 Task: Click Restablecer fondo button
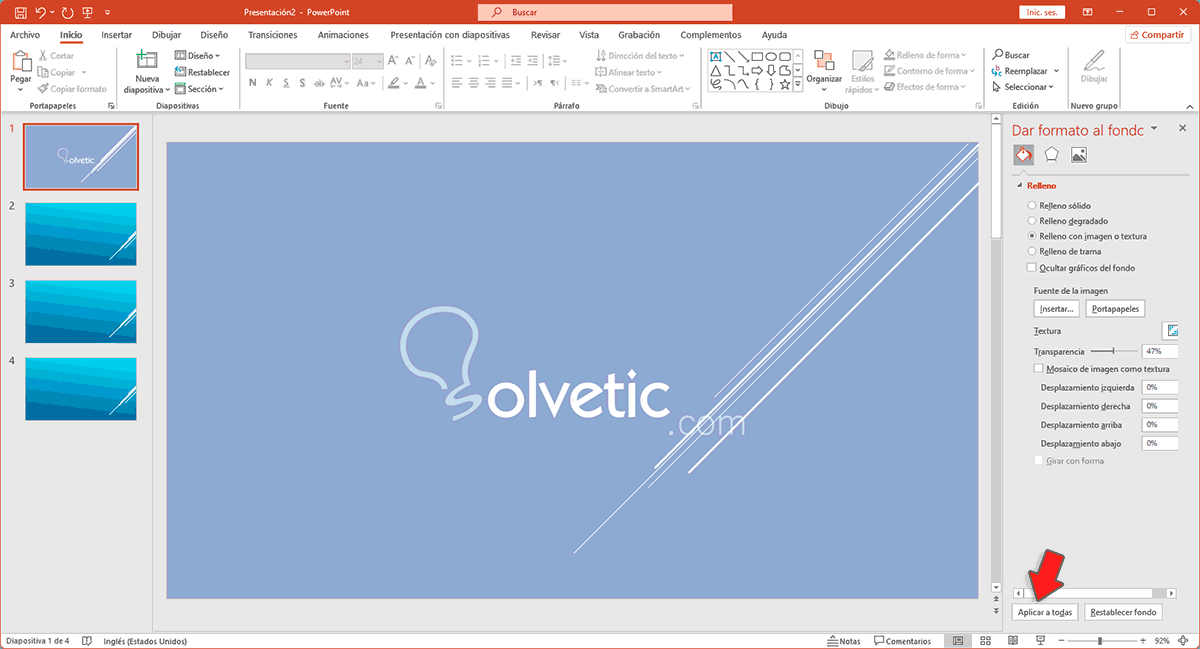pyautogui.click(x=1123, y=612)
